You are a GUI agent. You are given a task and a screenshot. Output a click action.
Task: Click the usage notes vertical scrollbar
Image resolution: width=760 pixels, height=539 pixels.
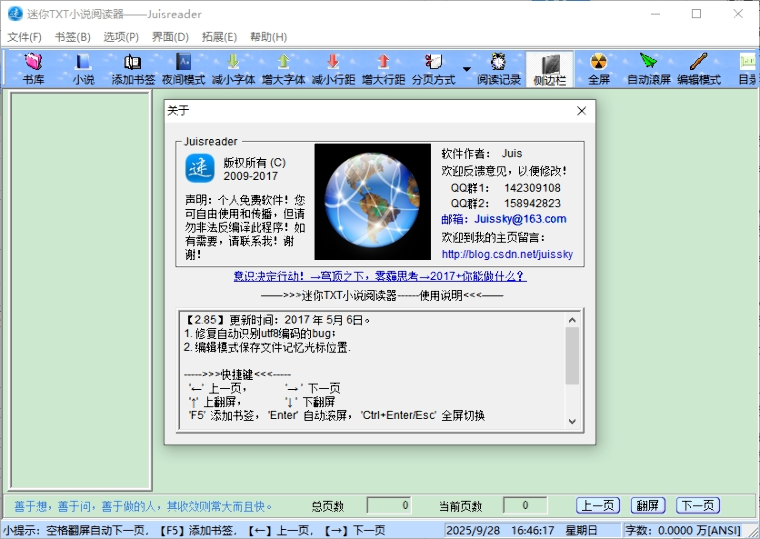coord(572,356)
